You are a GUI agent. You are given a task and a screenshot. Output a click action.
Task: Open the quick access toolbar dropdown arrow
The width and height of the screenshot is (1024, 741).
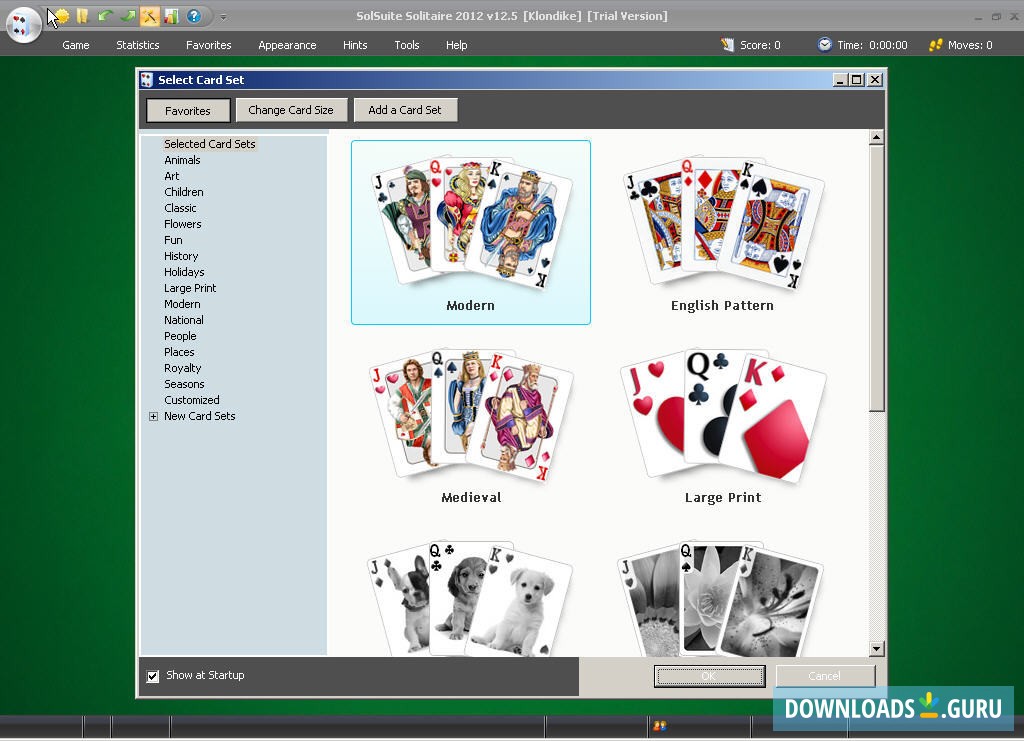point(223,16)
